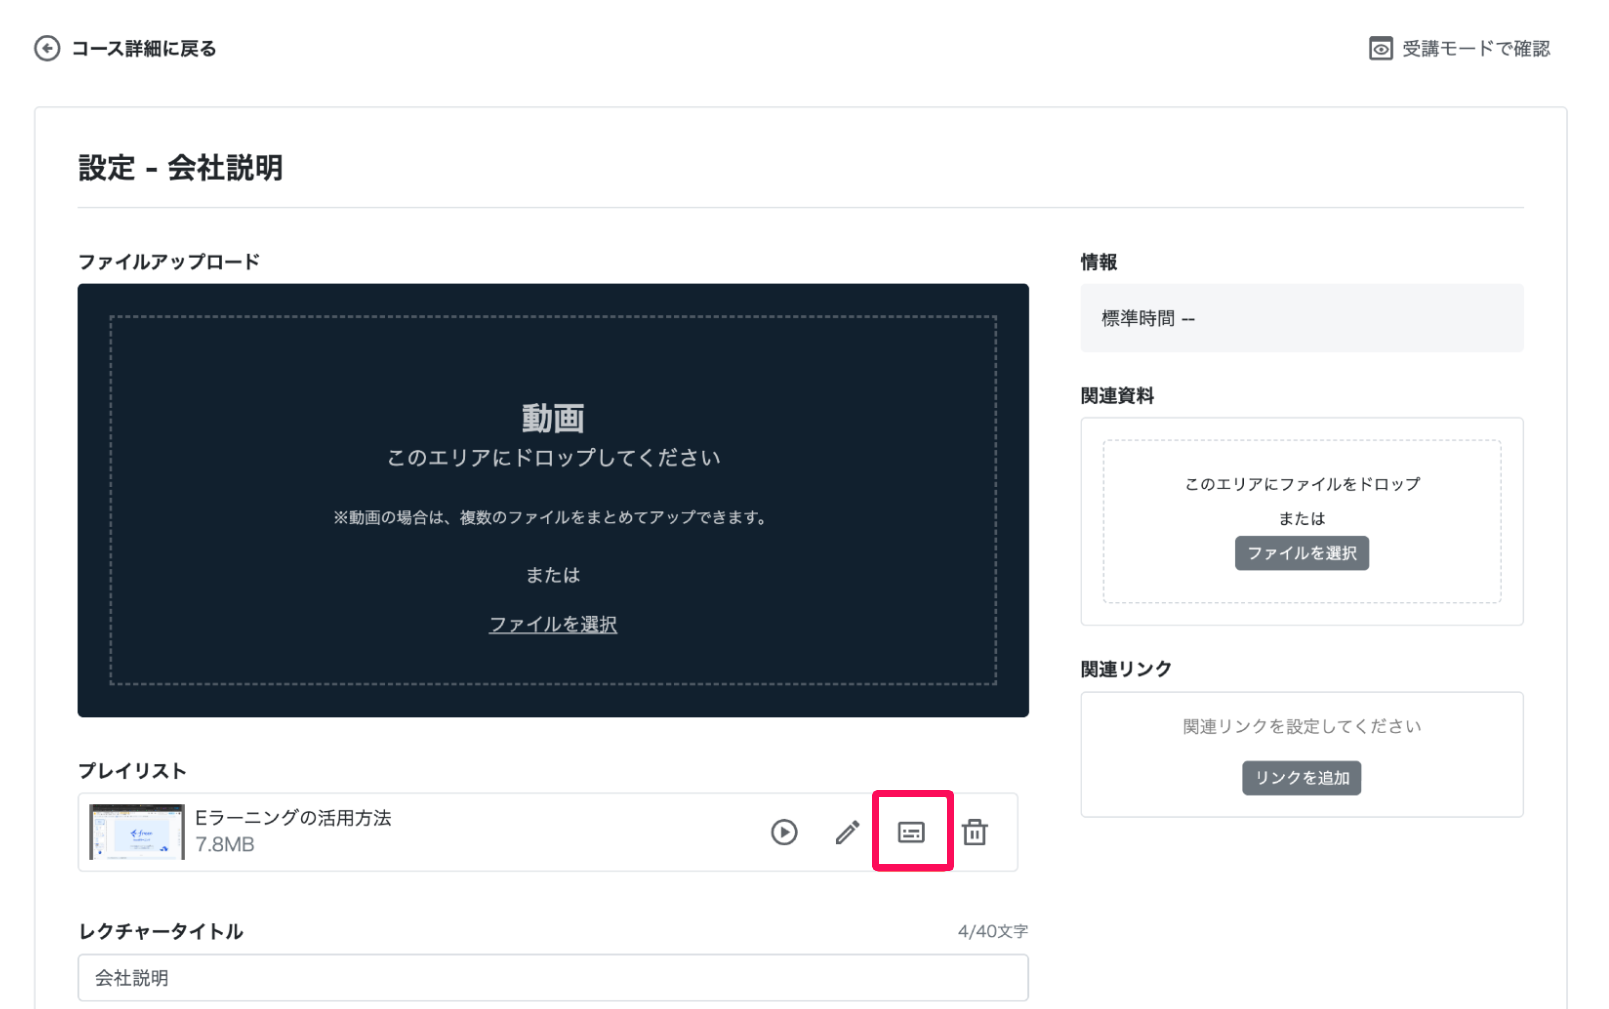
Task: Click the 標準時間 info box
Action: (x=1301, y=318)
